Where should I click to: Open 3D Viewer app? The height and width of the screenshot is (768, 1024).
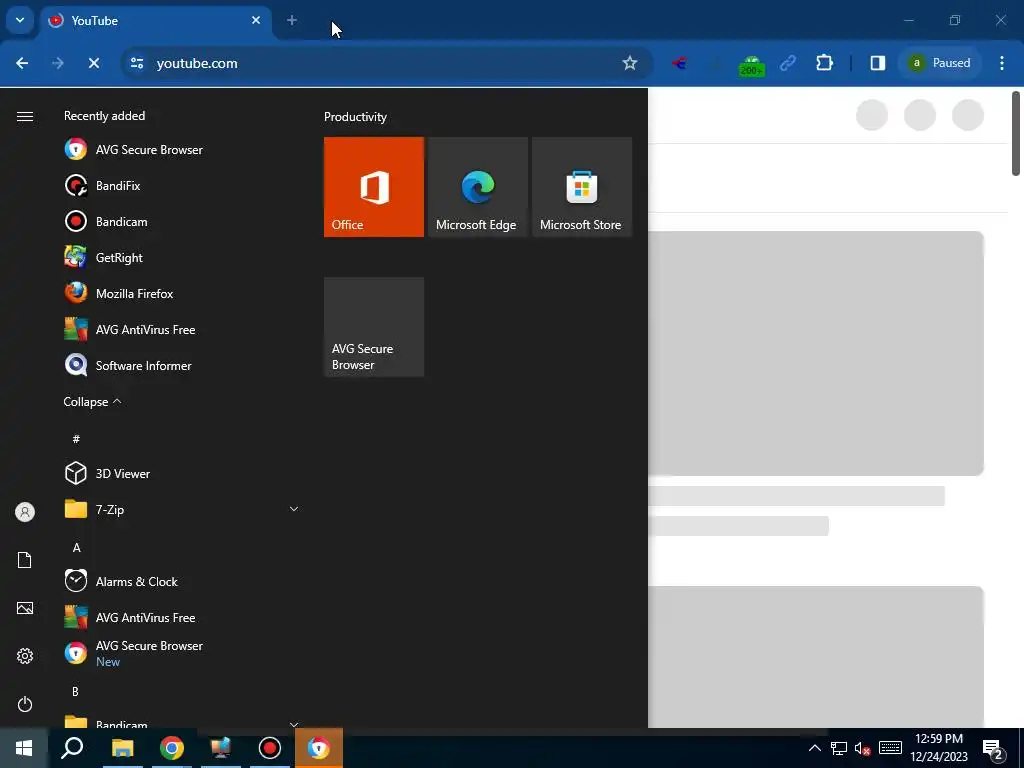[x=182, y=473]
